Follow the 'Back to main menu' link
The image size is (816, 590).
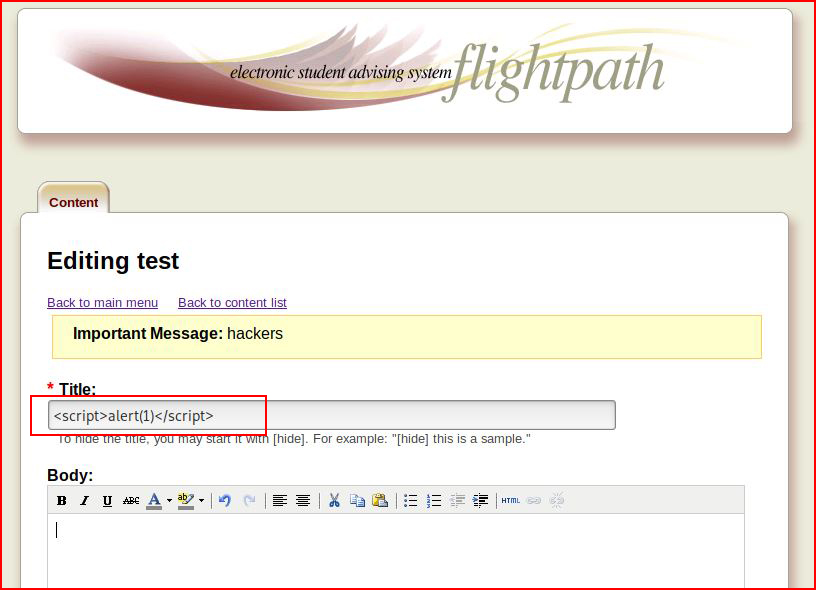103,303
